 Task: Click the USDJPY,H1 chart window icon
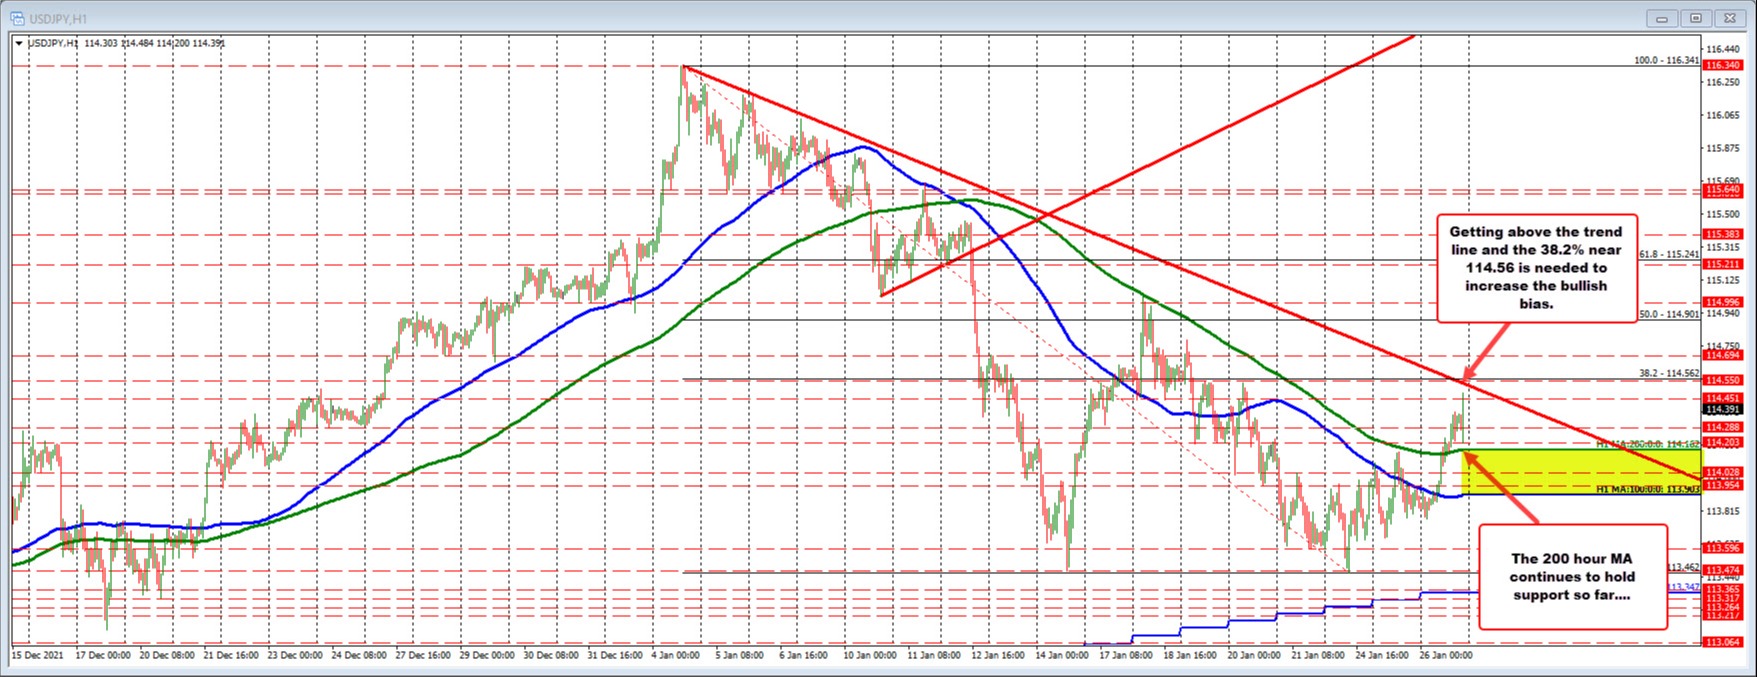[16, 17]
